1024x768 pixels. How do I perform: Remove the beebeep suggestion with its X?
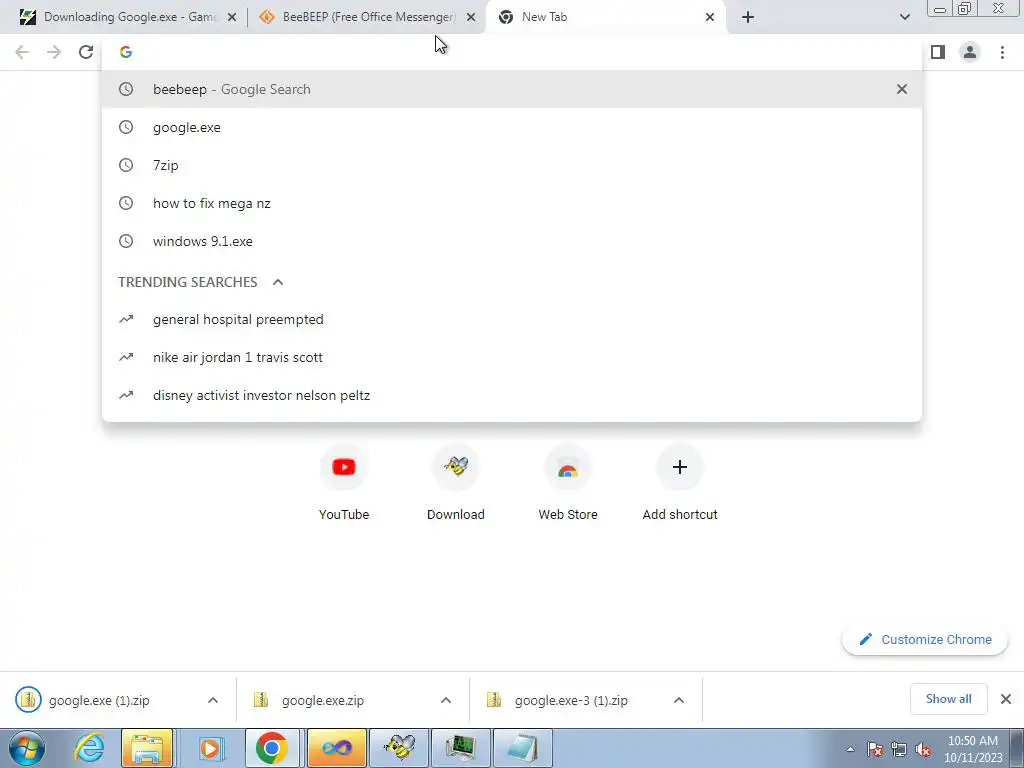[x=902, y=89]
